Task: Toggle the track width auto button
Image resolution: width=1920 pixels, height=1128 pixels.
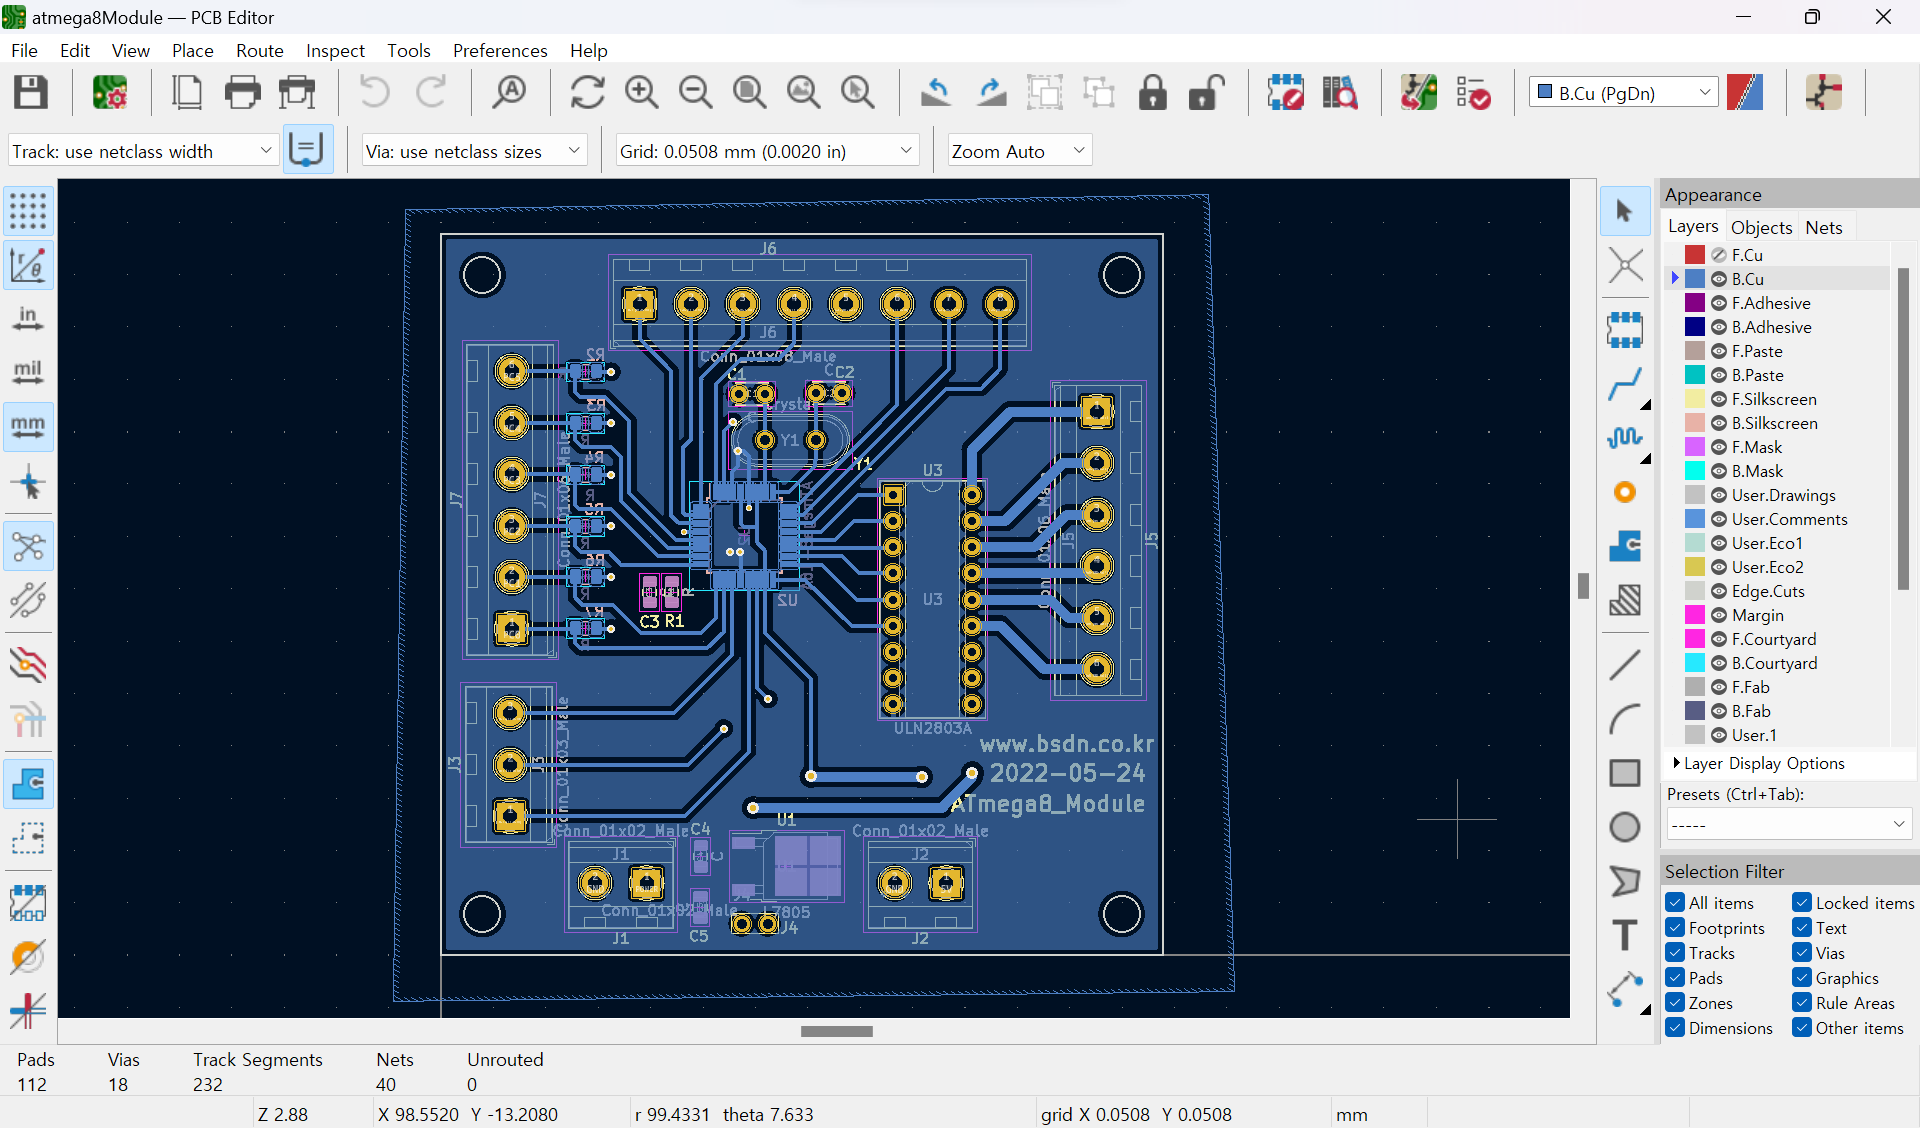Action: coord(307,150)
